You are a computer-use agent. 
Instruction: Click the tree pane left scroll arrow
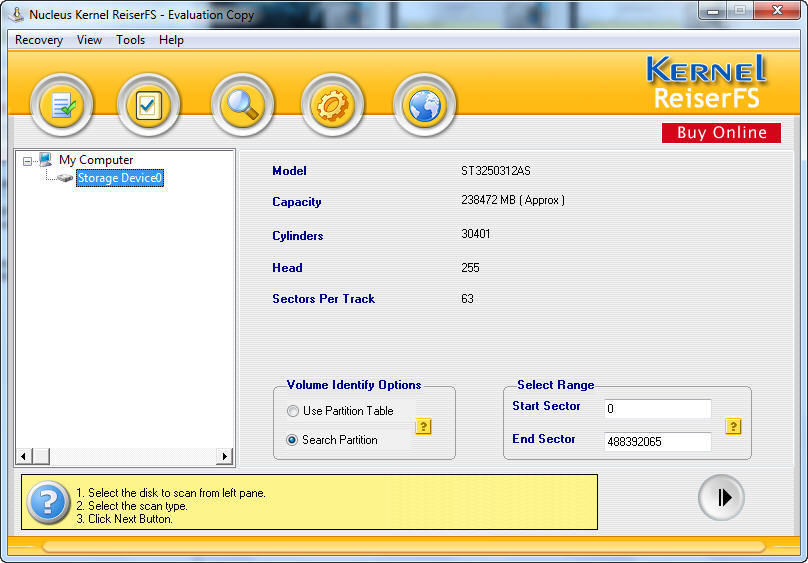click(x=23, y=456)
